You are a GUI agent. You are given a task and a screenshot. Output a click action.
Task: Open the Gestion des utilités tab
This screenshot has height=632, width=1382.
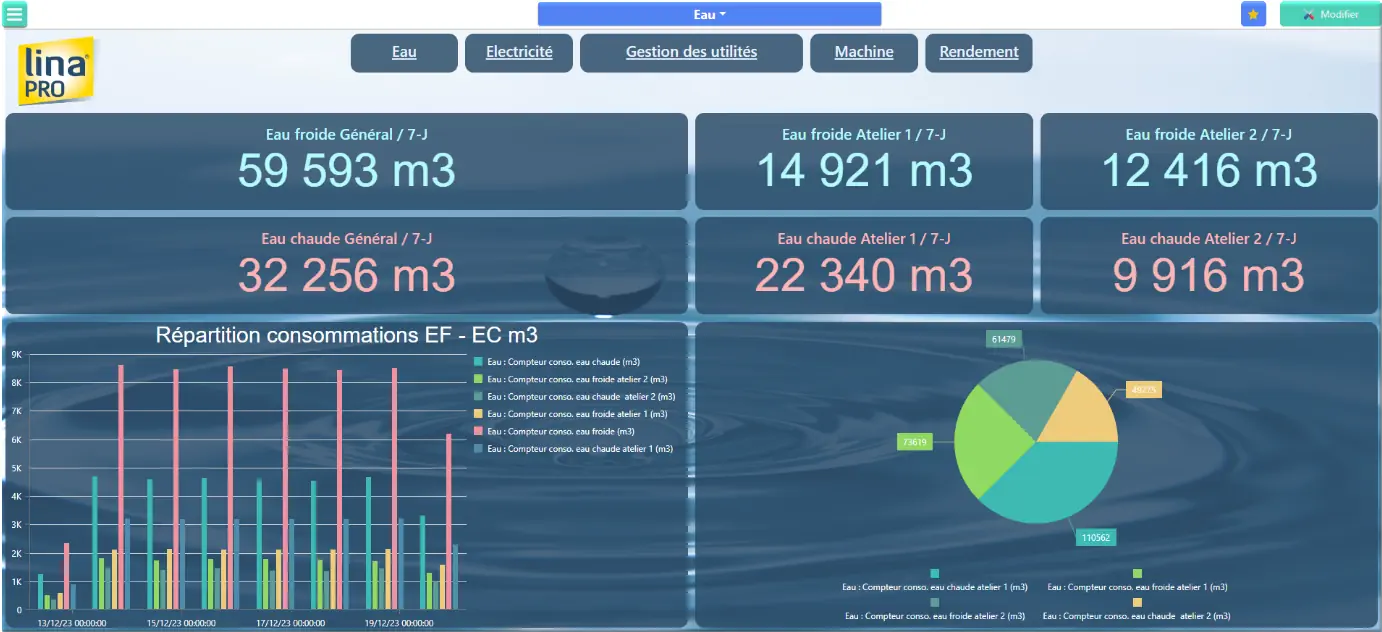691,53
